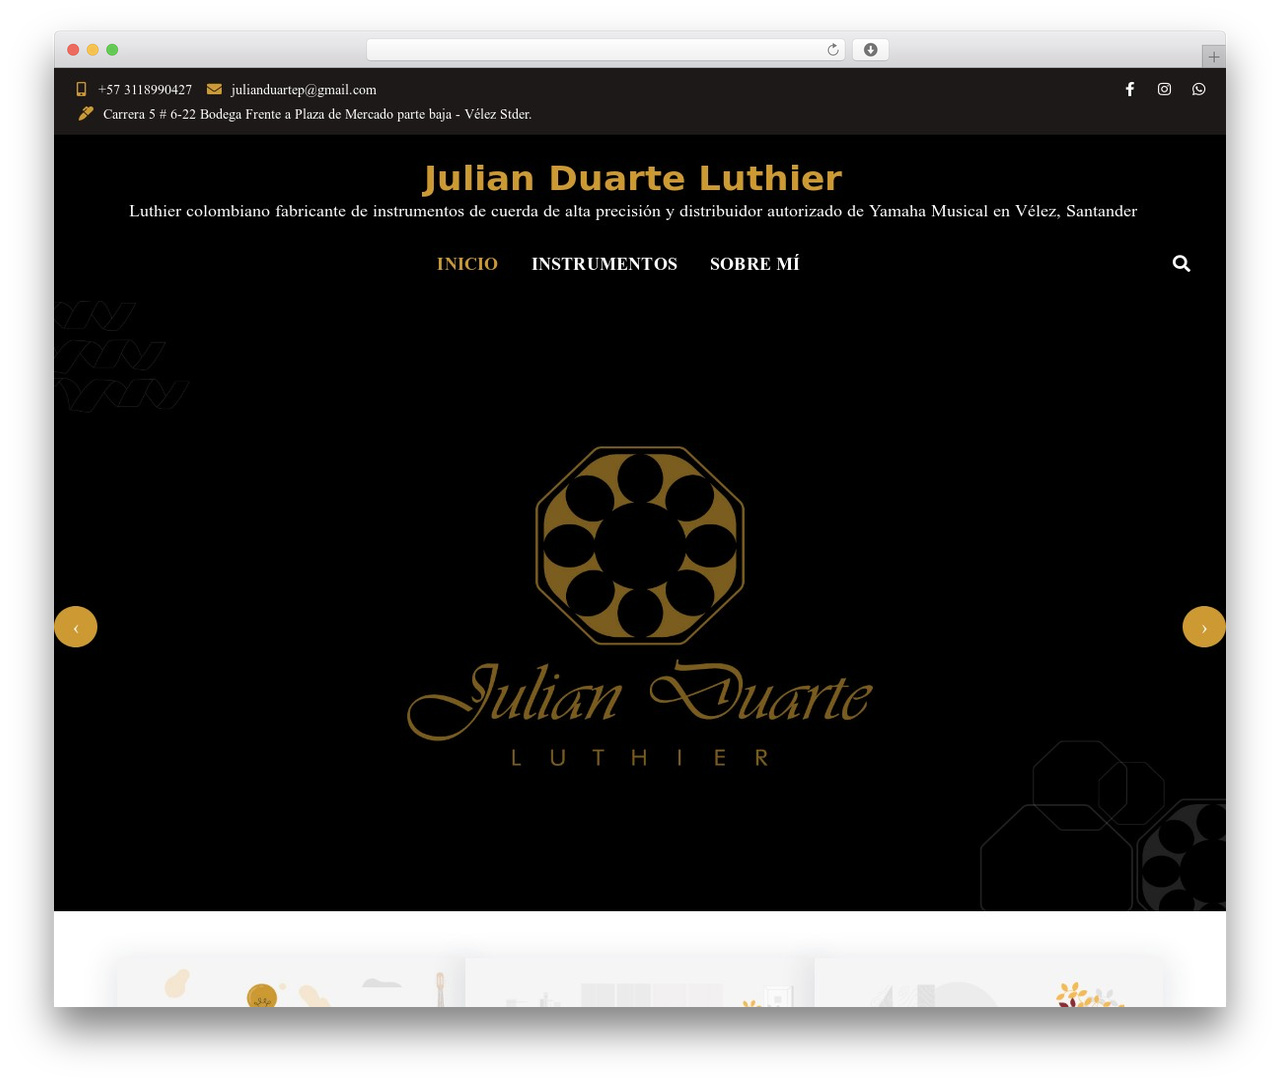Click the email envelope icon
Image resolution: width=1280 pixels, height=1084 pixels.
(214, 89)
